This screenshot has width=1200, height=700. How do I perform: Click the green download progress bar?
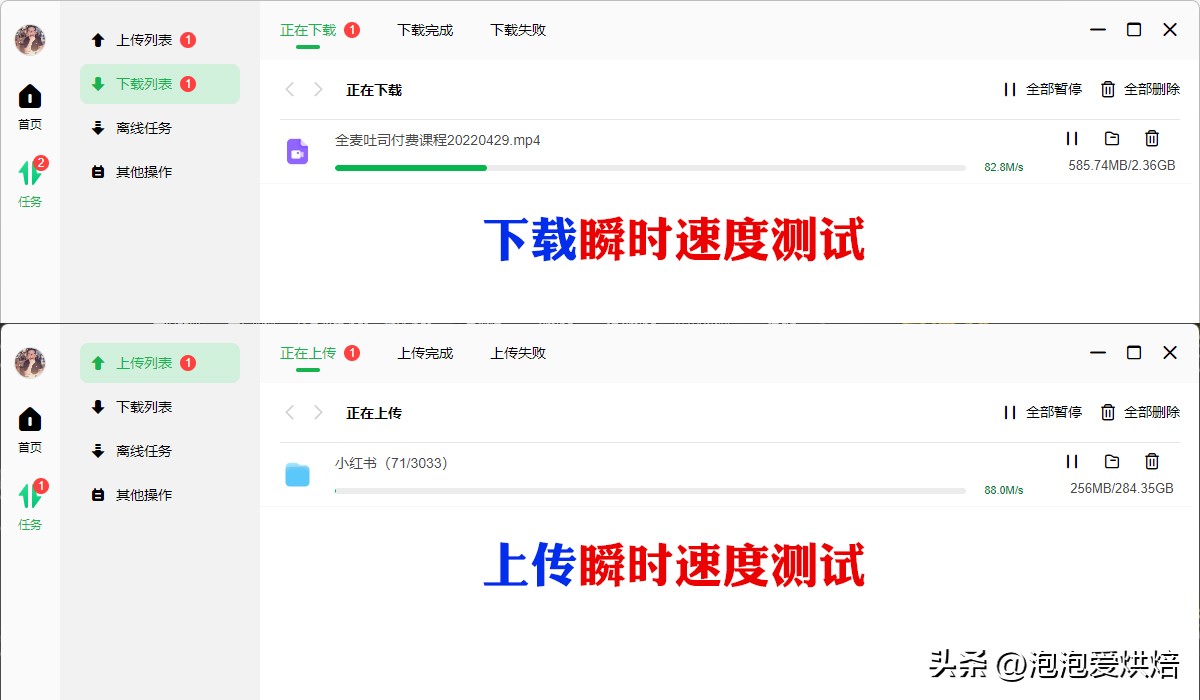click(410, 169)
